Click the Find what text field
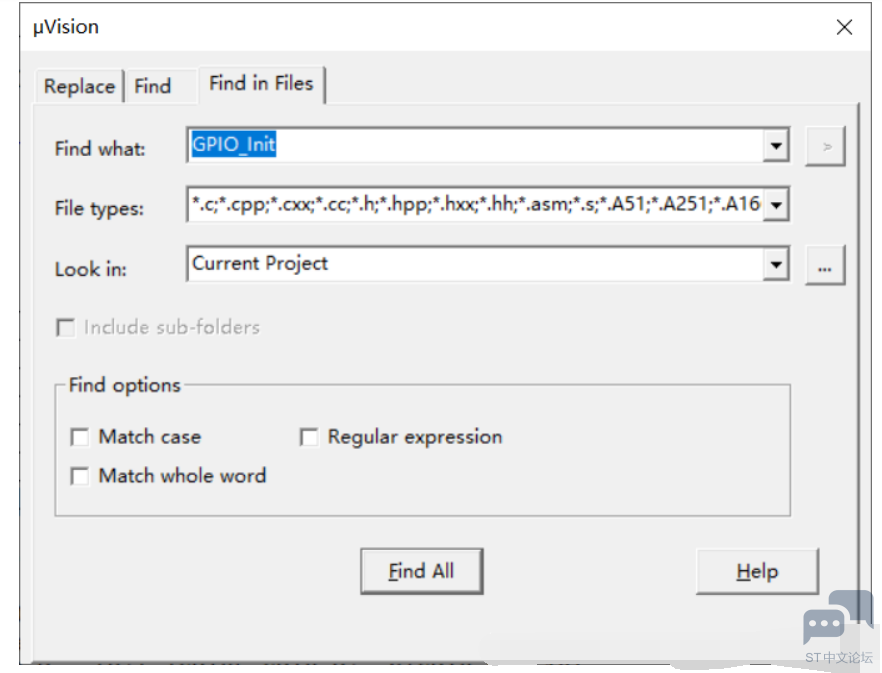Image resolution: width=882 pixels, height=673 pixels. [475, 146]
